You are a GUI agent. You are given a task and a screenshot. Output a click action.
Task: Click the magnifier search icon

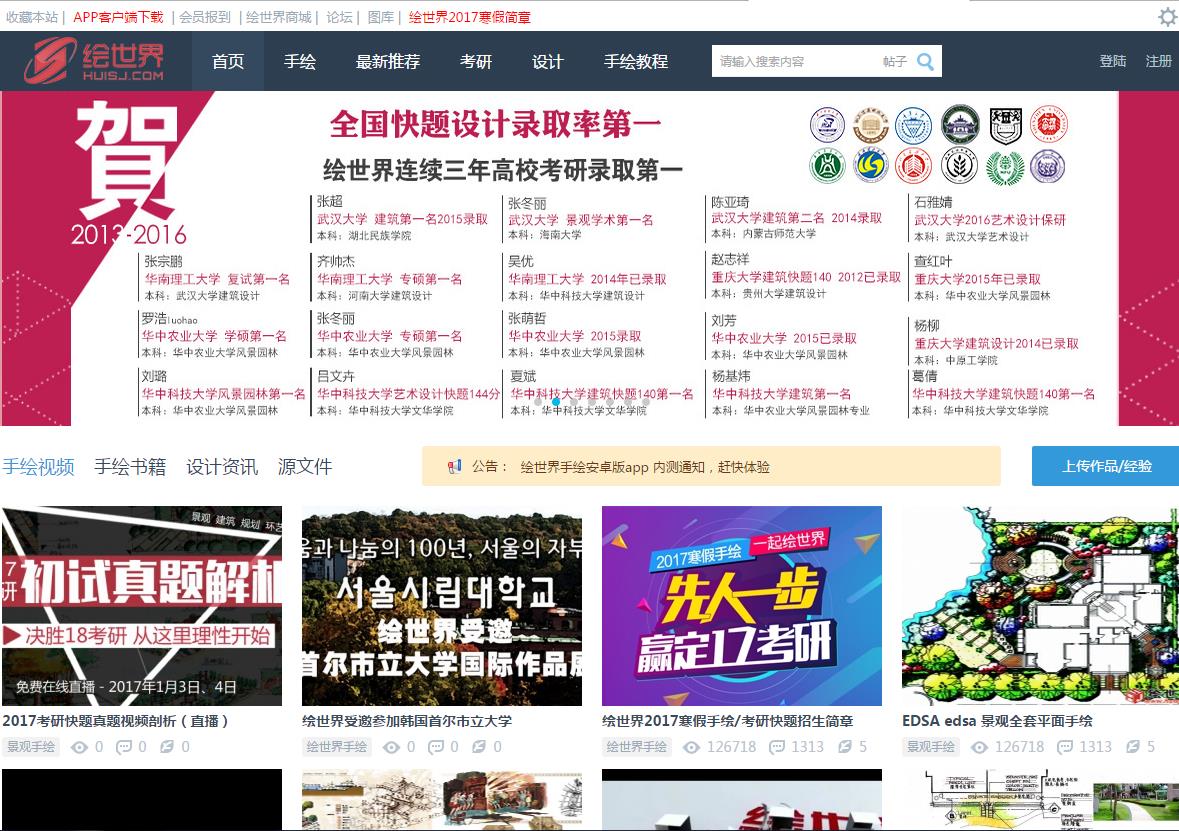pos(926,62)
